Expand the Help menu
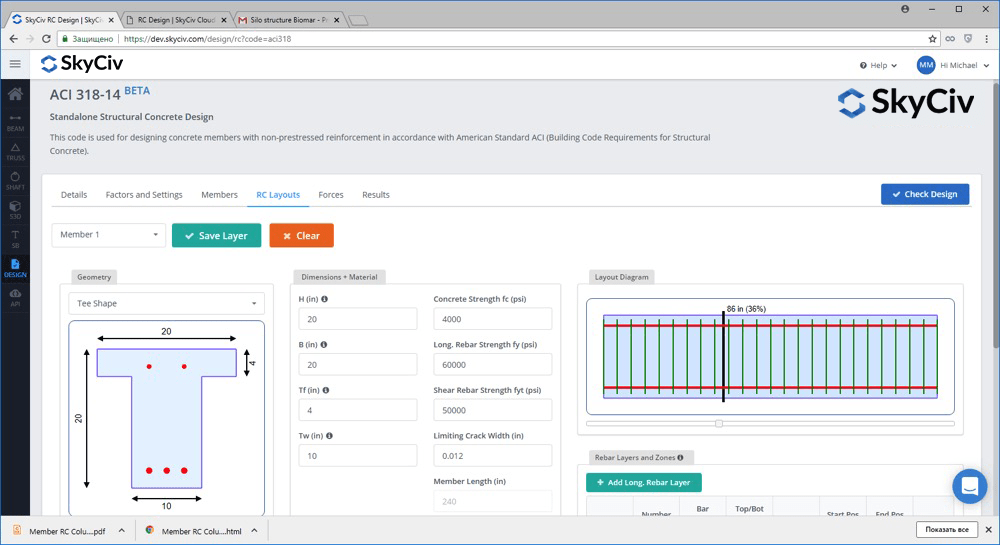This screenshot has width=1000, height=545. pyautogui.click(x=878, y=65)
